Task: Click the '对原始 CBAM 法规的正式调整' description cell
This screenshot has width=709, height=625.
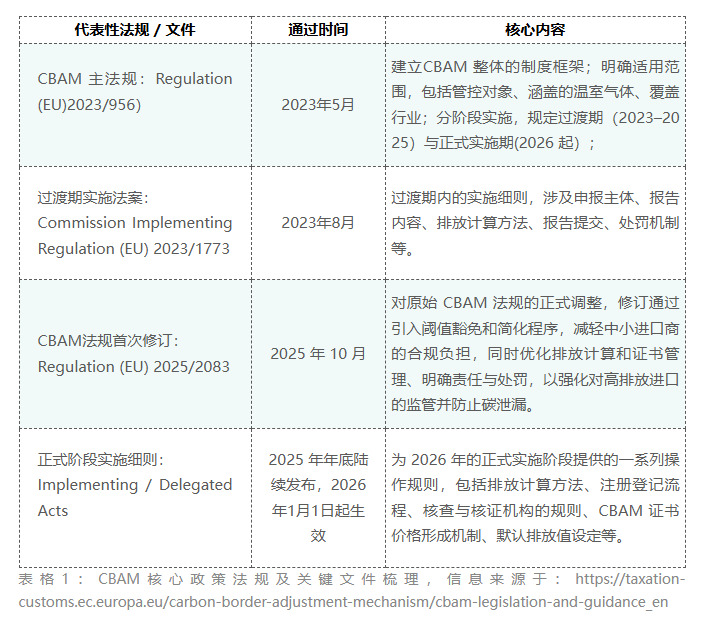Action: [535, 354]
